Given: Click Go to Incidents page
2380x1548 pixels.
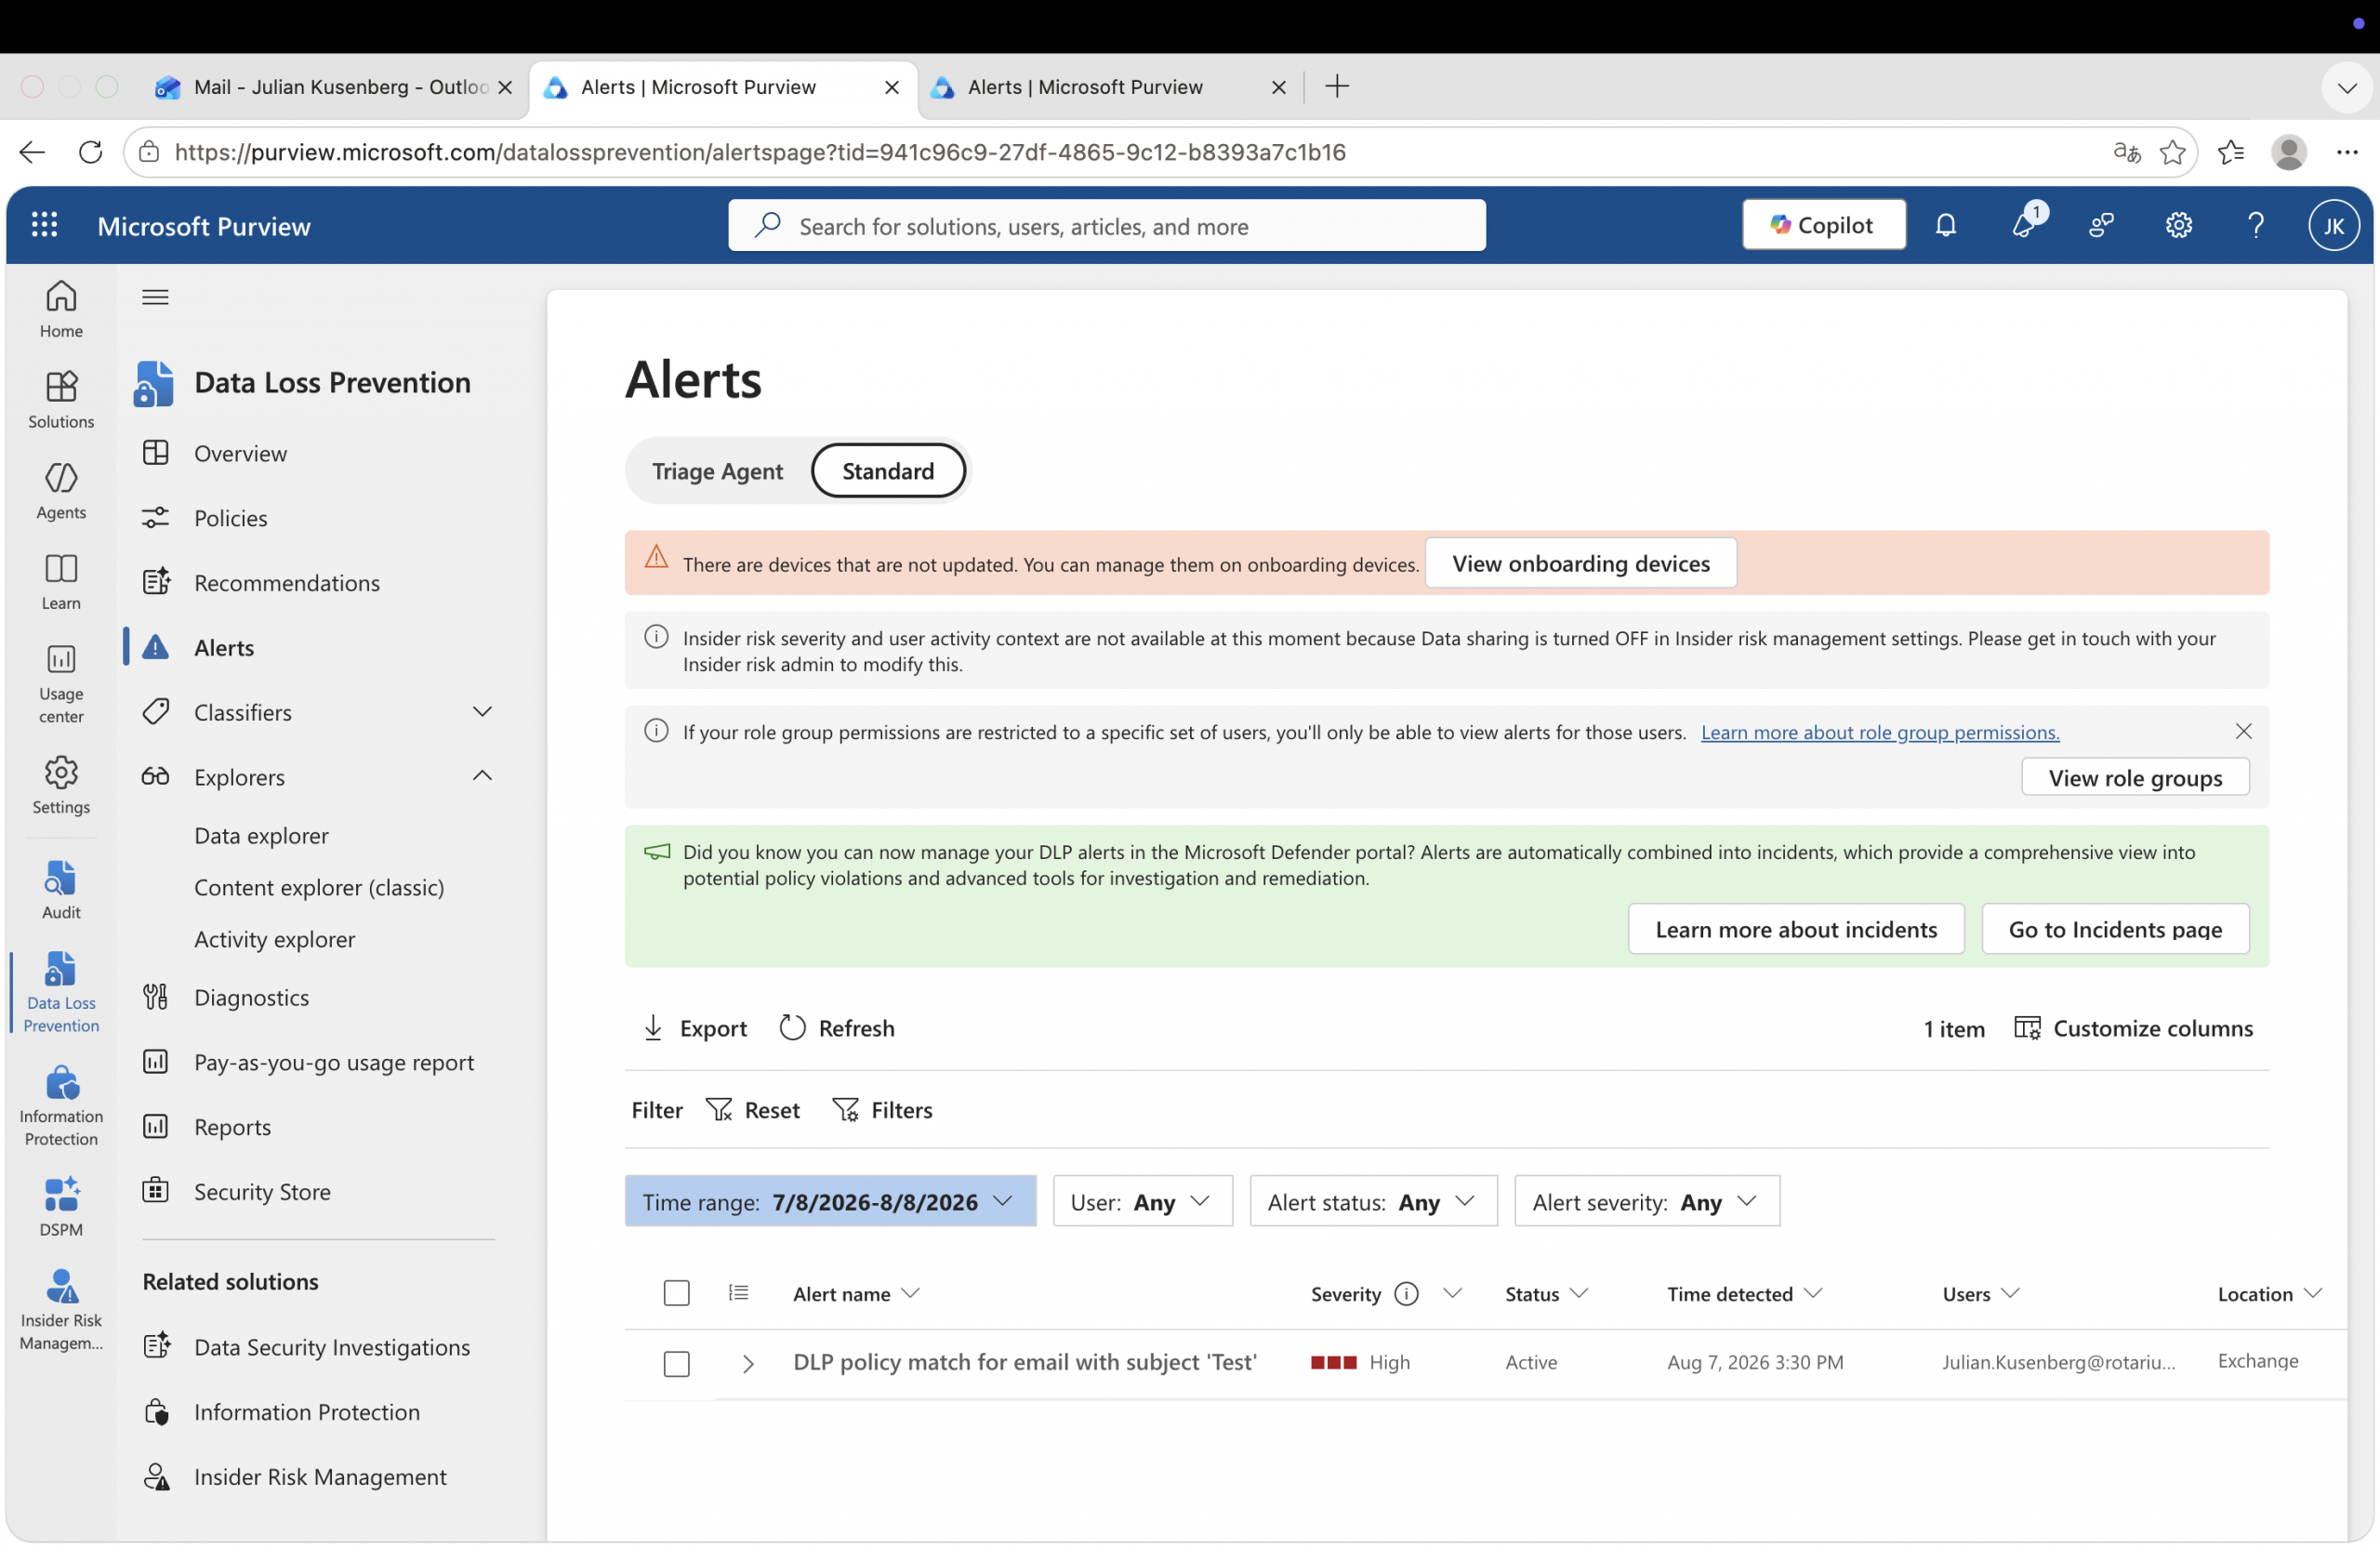Looking at the screenshot, I should tap(2115, 929).
